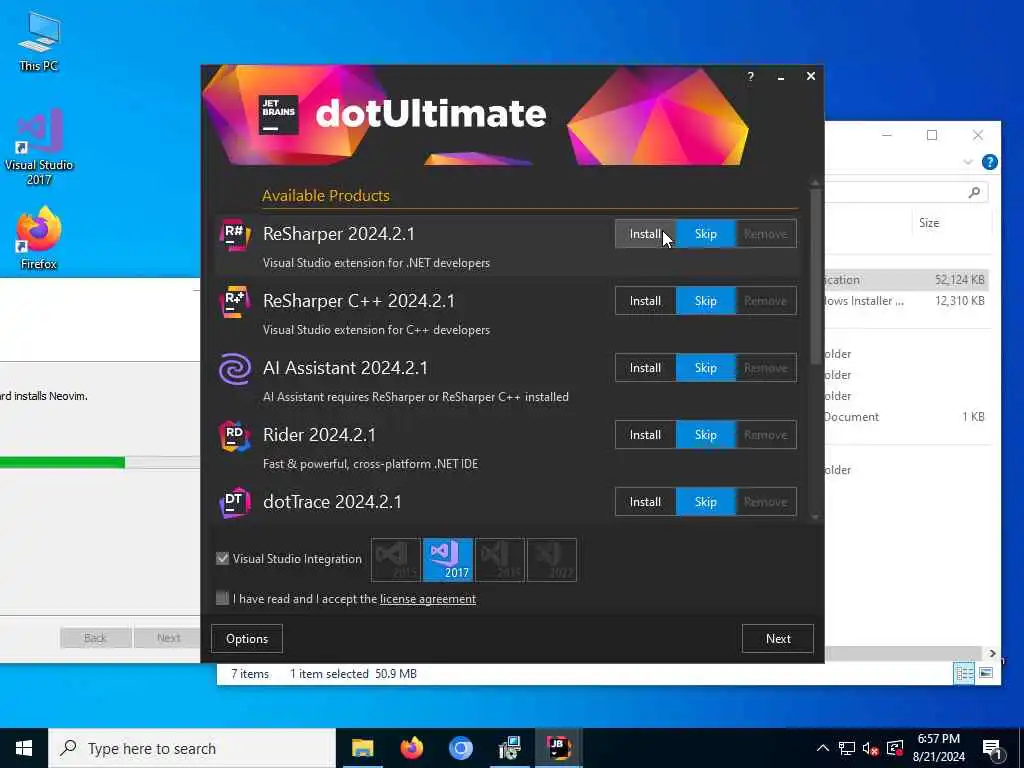This screenshot has height=768, width=1024.
Task: Switch File Explorer to large icons view
Action: pyautogui.click(x=986, y=673)
